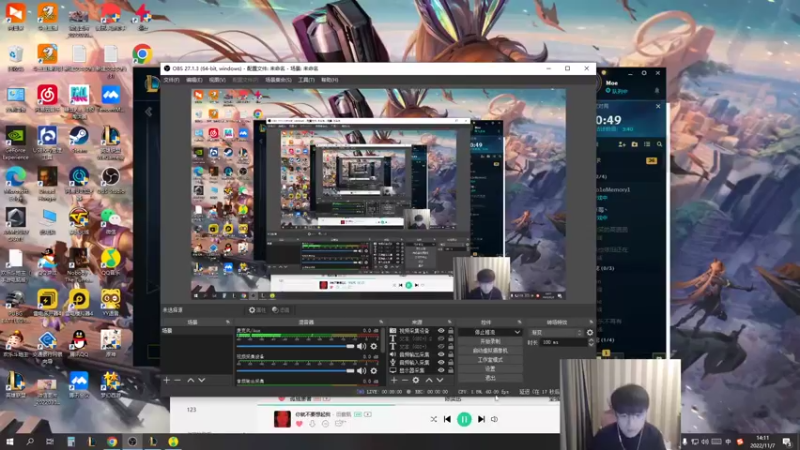Click the 滤镜 filters button
Image resolution: width=800 pixels, height=450 pixels.
click(281, 310)
